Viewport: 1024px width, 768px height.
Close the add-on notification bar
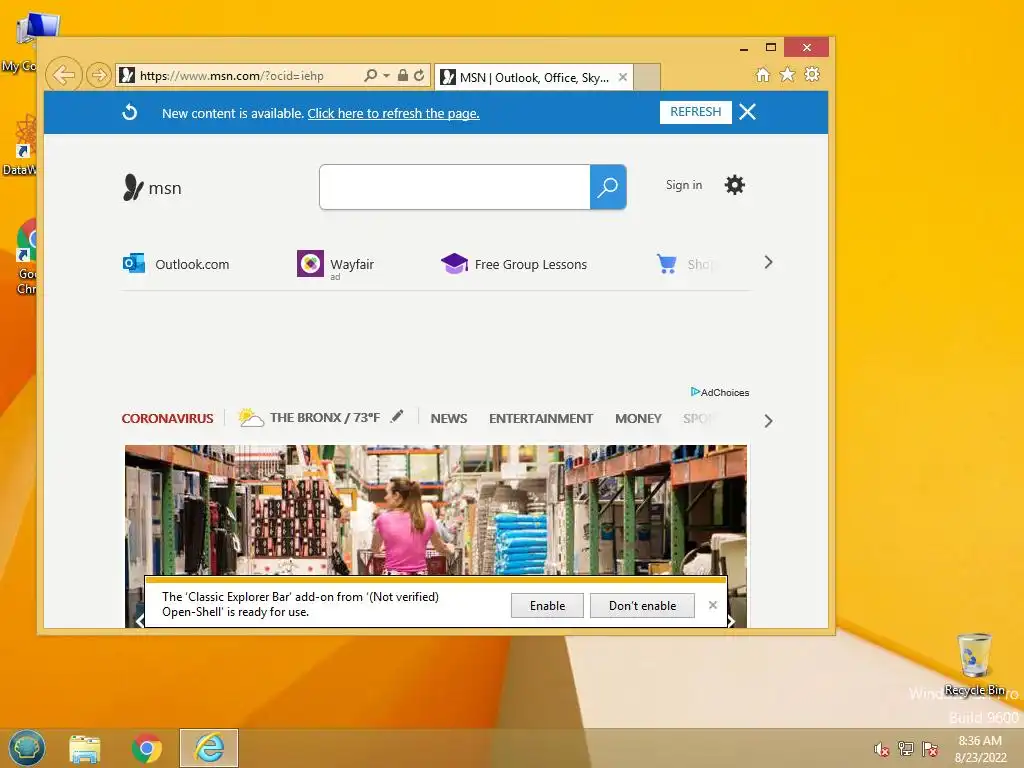[x=713, y=605]
